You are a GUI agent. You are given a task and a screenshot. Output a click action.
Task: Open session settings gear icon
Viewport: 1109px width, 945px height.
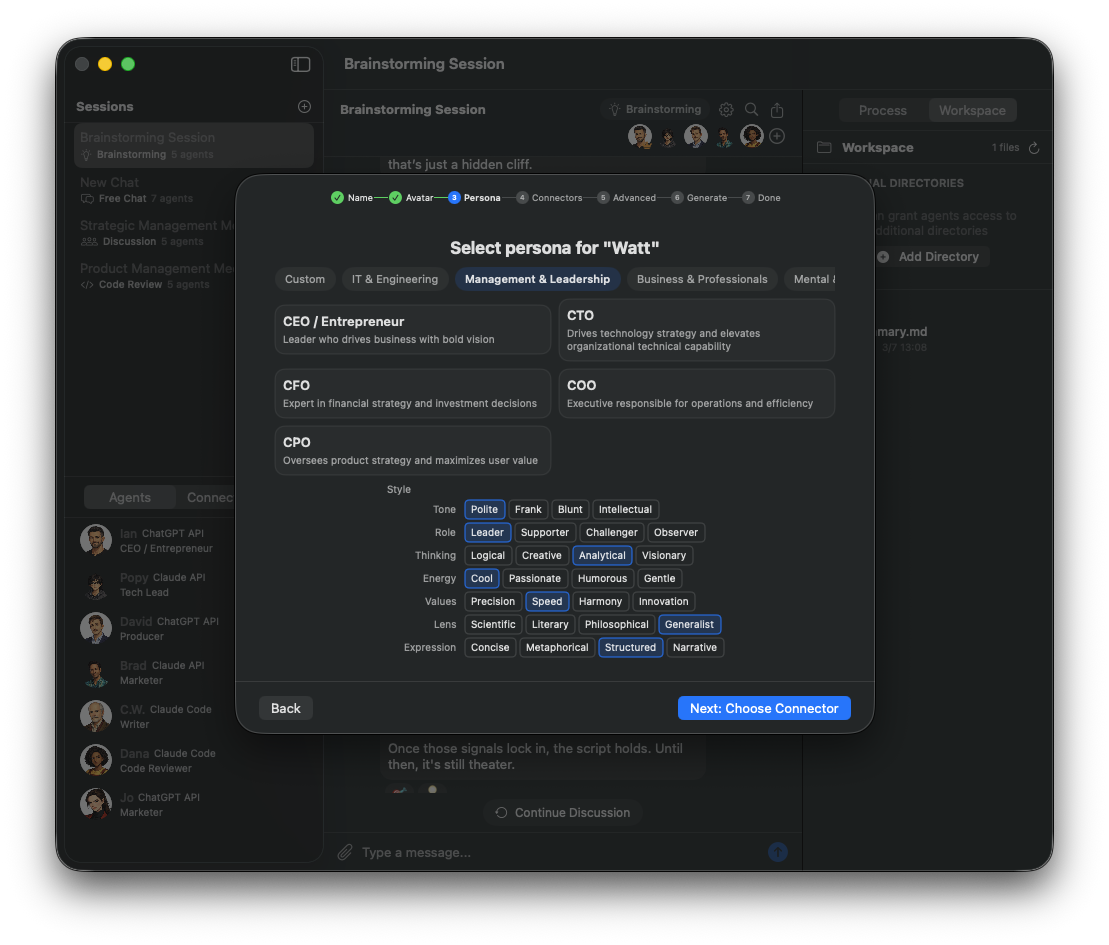pyautogui.click(x=726, y=110)
